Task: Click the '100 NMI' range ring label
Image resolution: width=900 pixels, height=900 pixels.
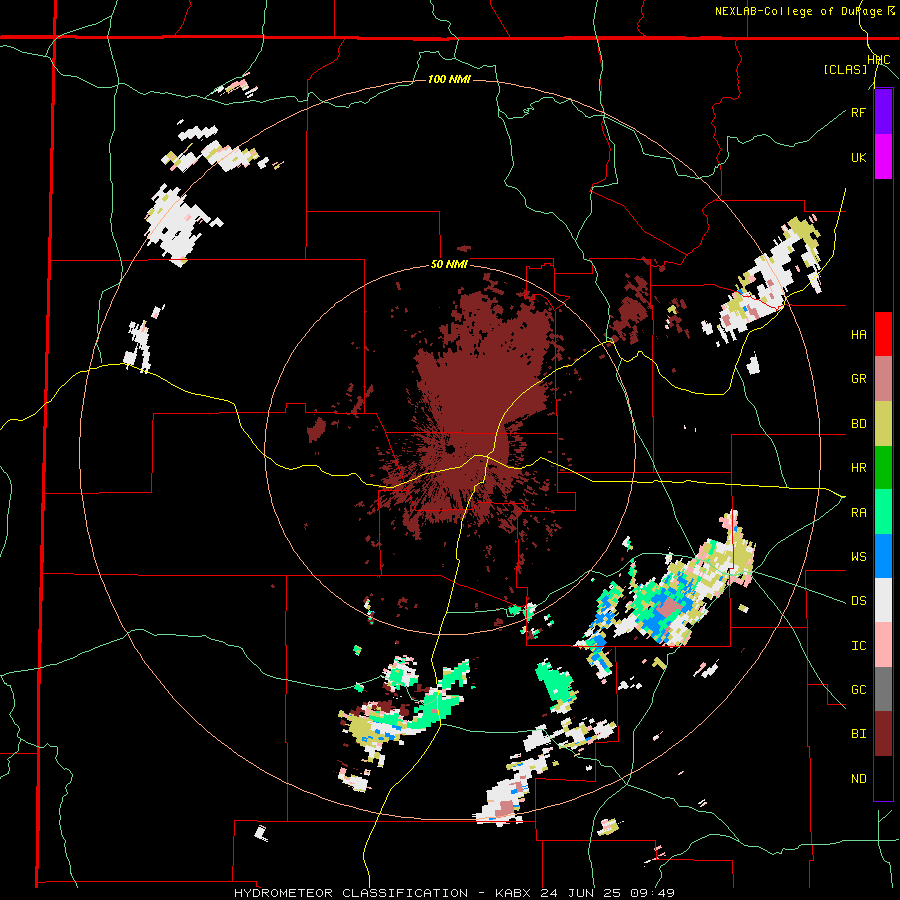Action: (449, 79)
